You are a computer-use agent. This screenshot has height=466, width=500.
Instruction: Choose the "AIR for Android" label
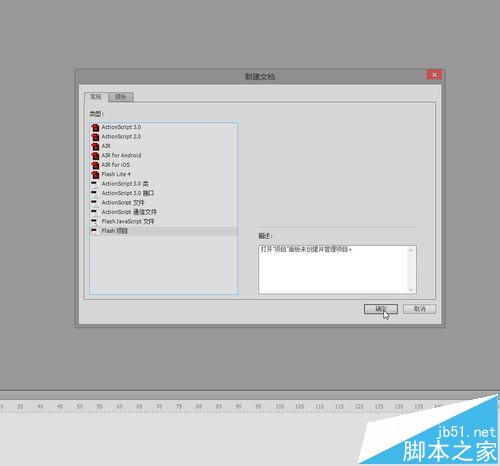(x=121, y=155)
